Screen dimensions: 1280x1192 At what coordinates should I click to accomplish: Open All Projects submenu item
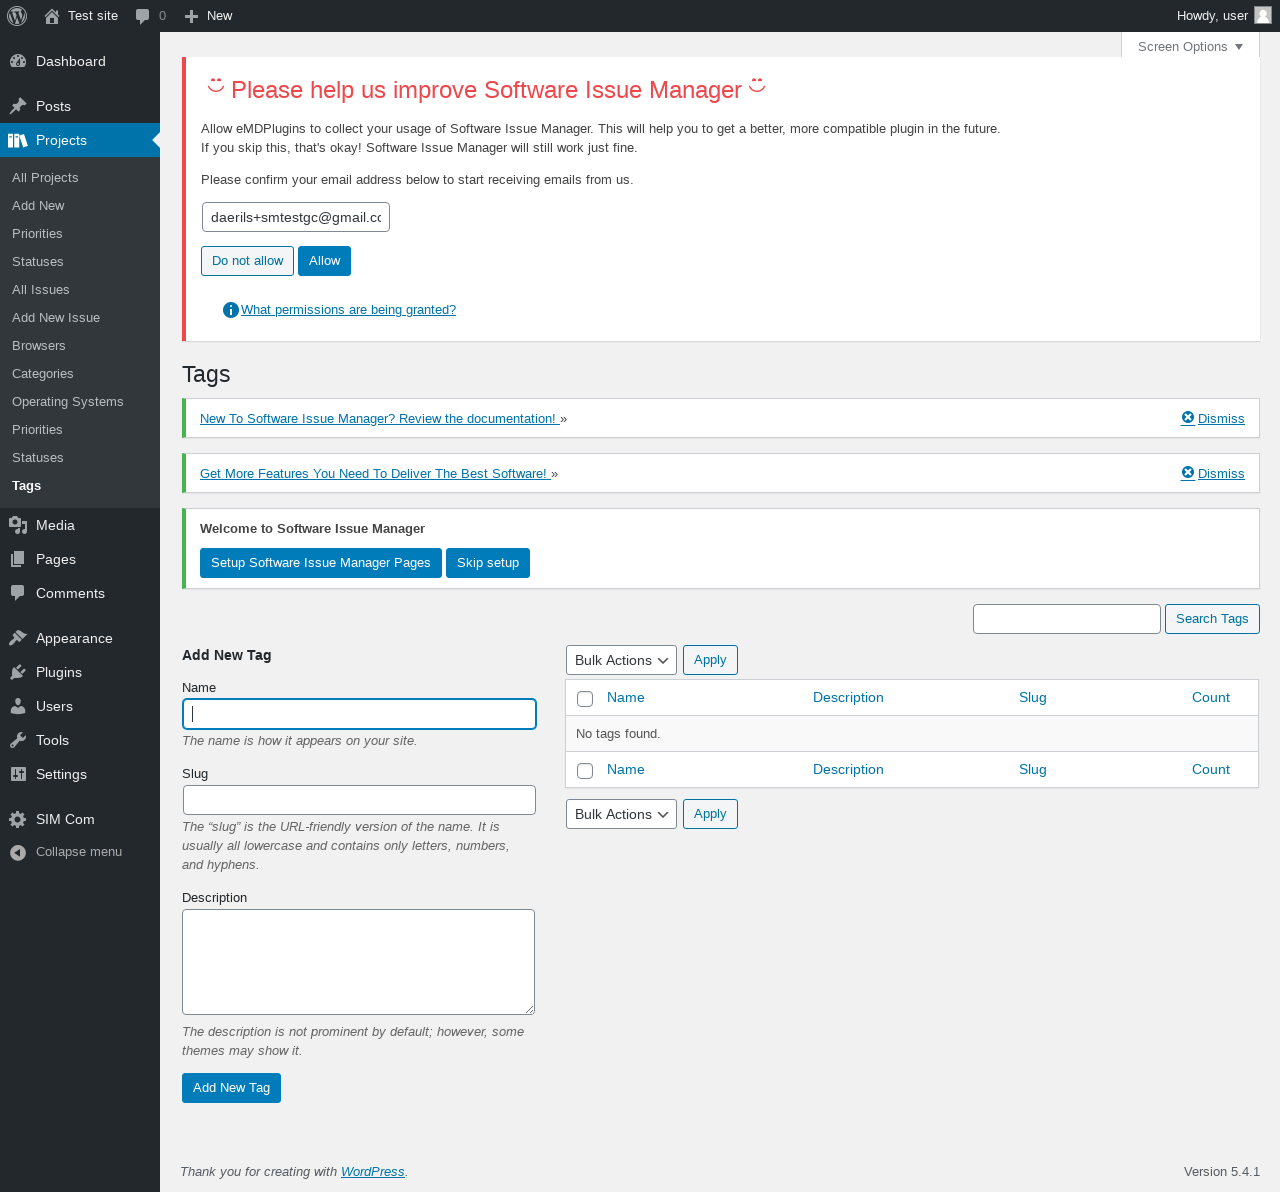point(45,177)
